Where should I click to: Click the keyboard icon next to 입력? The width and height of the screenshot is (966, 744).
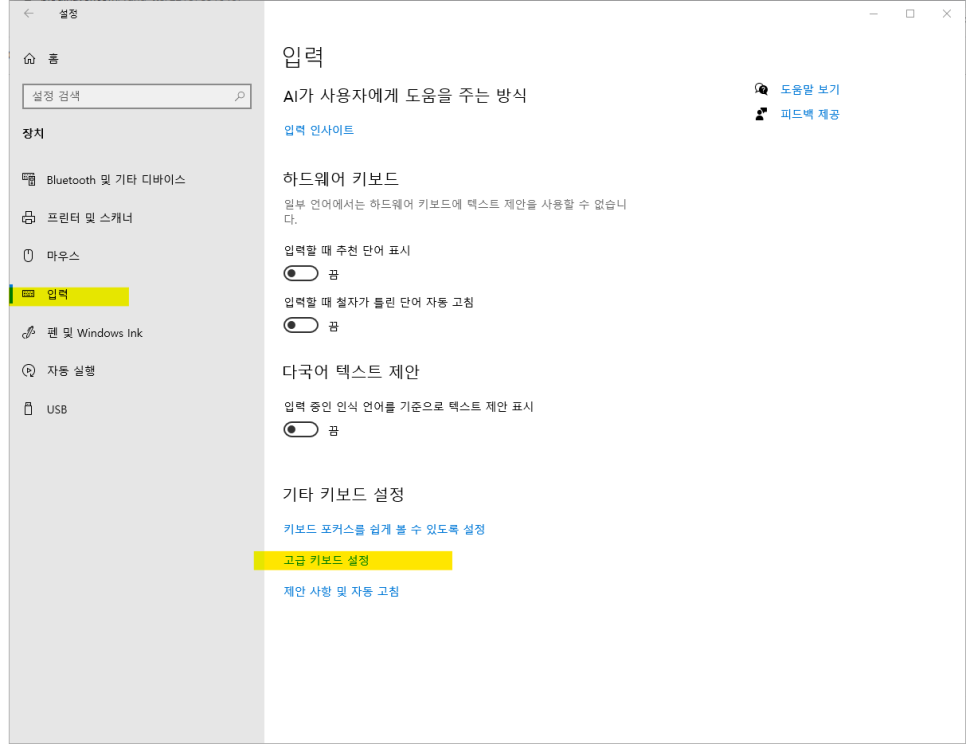[28, 294]
